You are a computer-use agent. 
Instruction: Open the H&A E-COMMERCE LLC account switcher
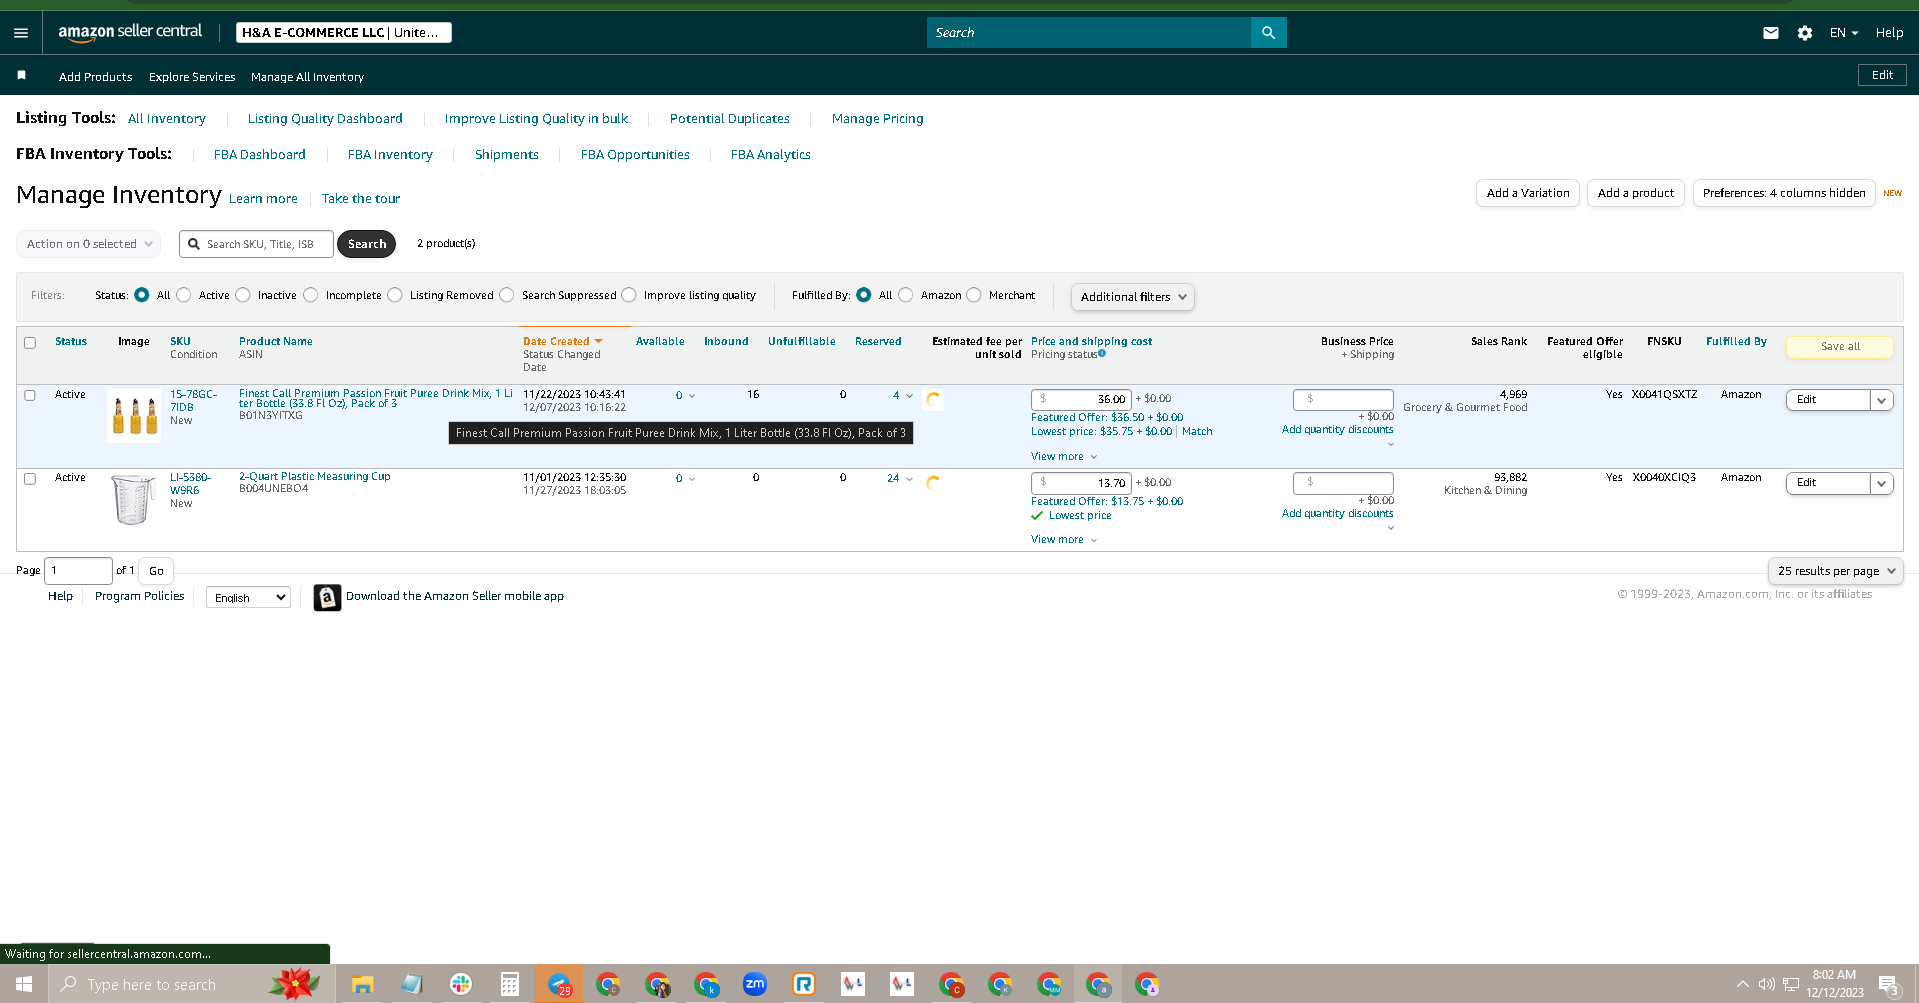[x=344, y=33]
